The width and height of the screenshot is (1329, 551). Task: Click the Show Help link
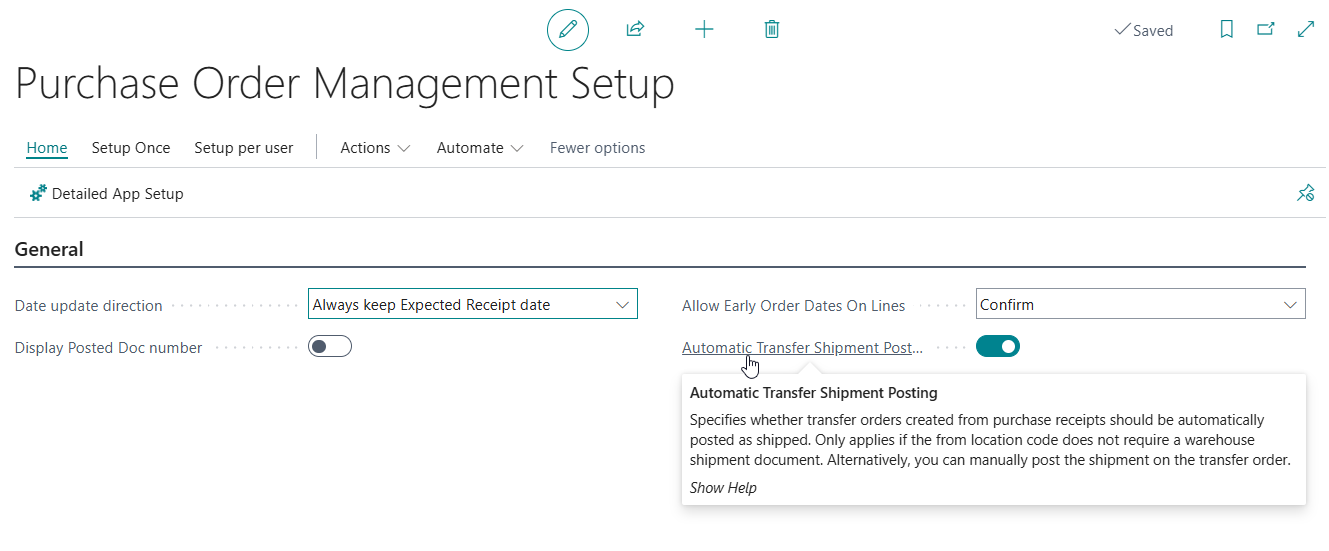(723, 488)
